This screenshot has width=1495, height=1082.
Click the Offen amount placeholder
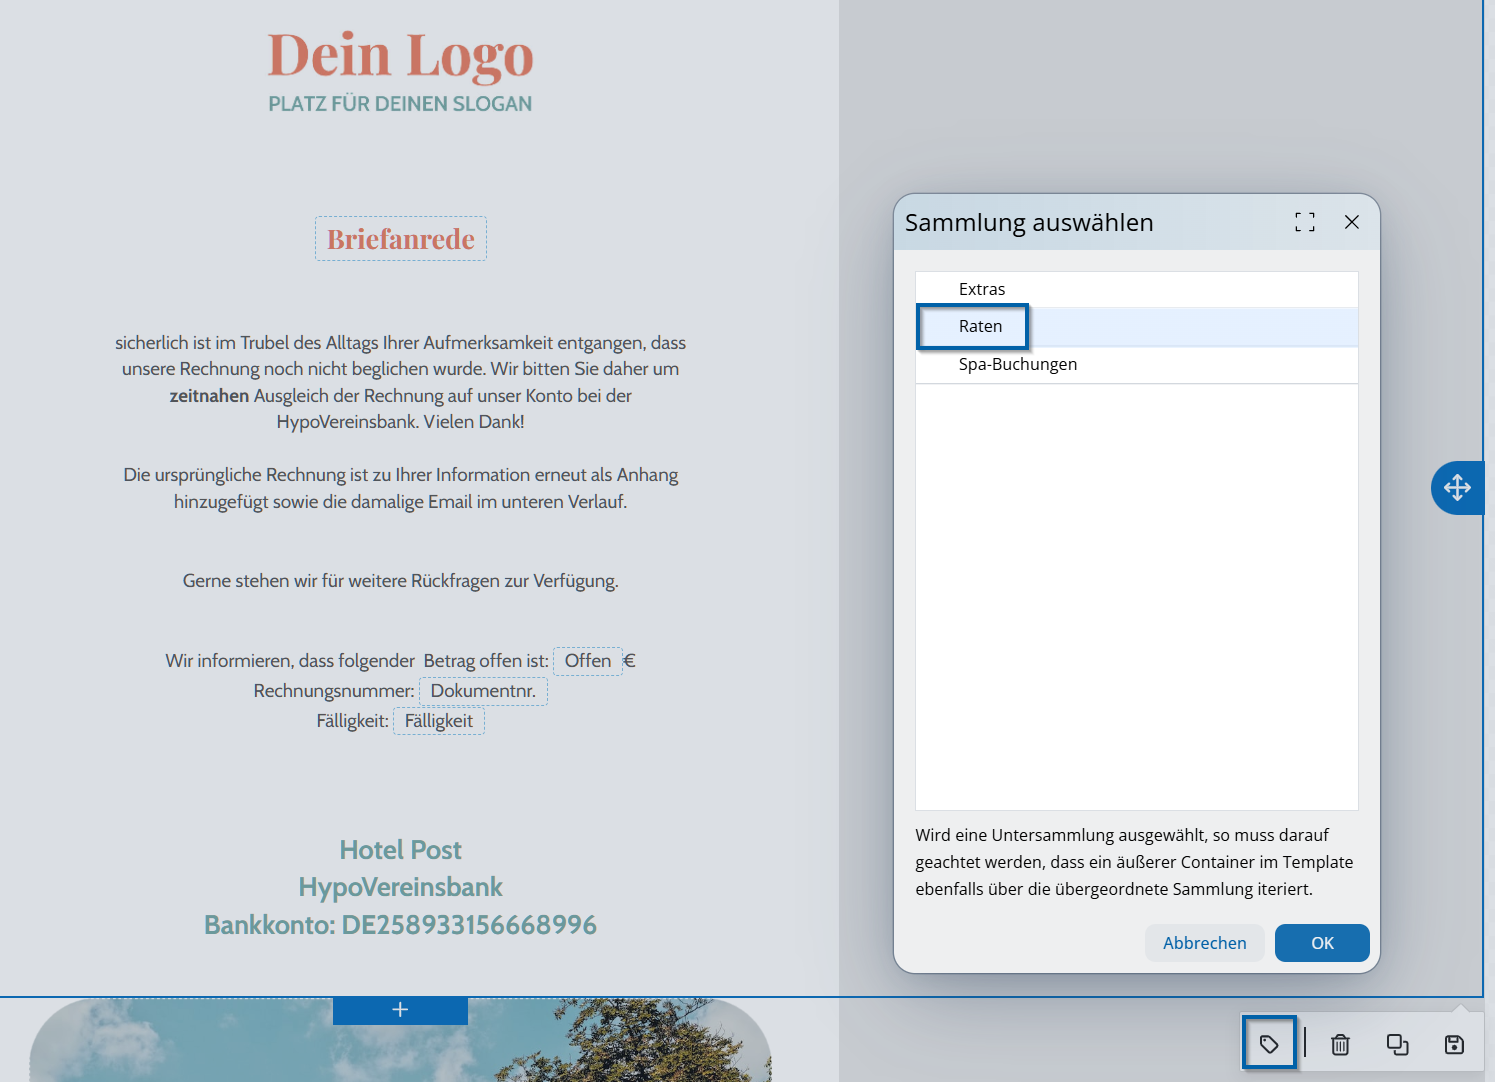(x=587, y=661)
